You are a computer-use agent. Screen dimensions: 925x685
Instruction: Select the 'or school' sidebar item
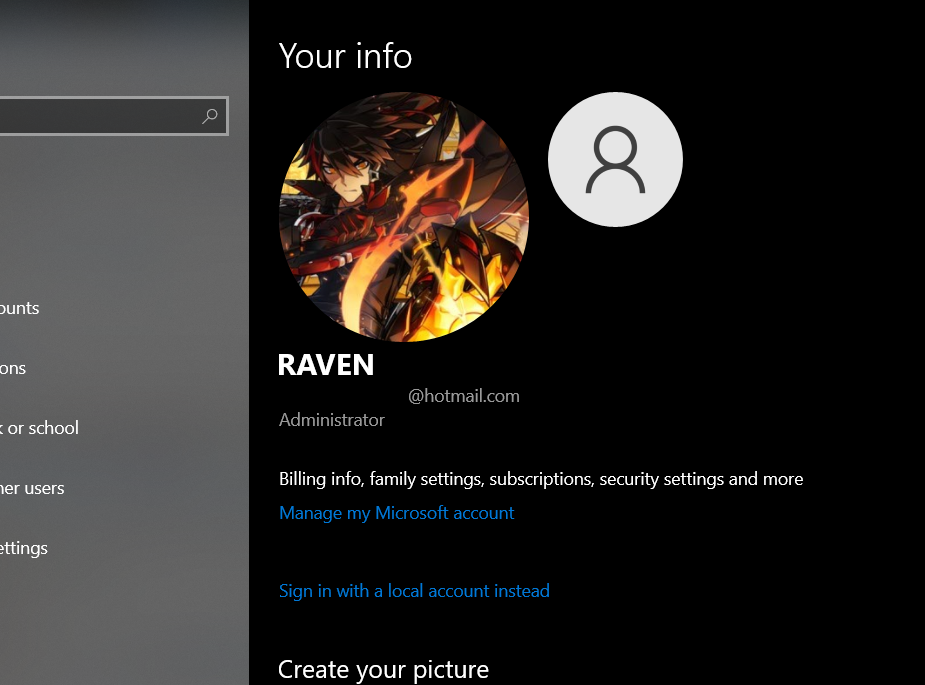click(40, 428)
